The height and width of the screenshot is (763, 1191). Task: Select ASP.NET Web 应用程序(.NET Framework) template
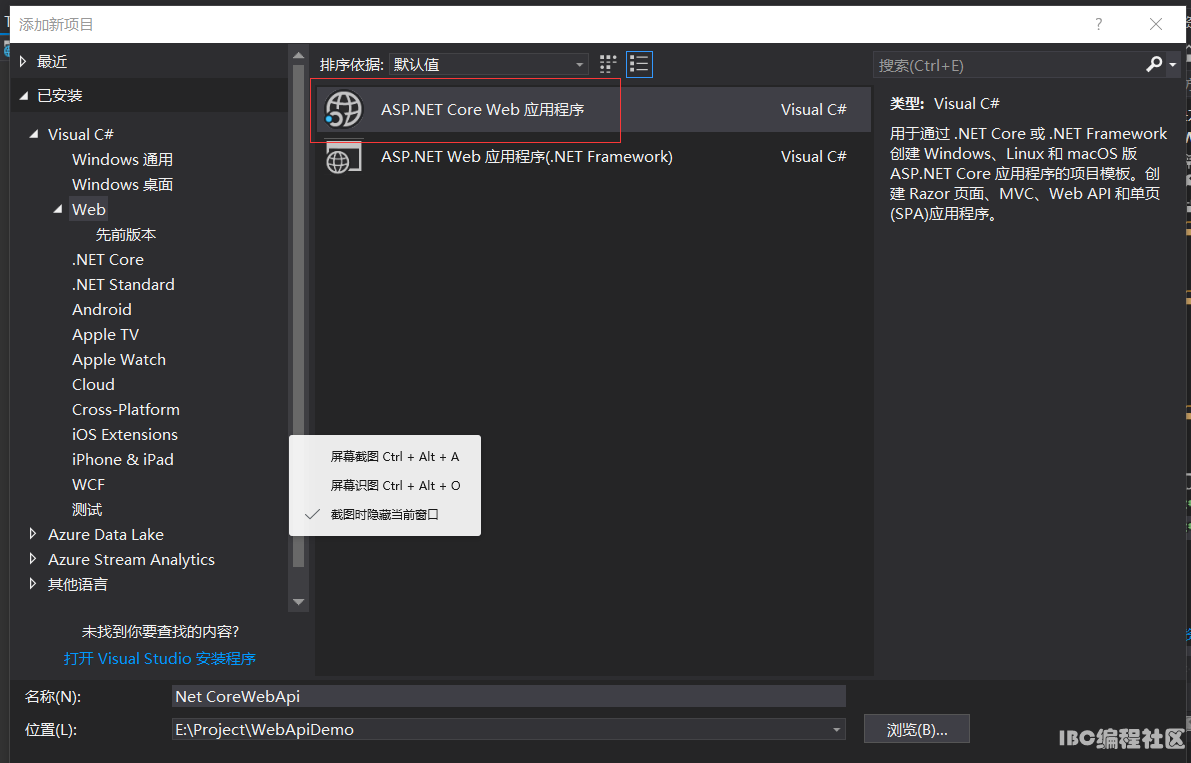click(592, 156)
